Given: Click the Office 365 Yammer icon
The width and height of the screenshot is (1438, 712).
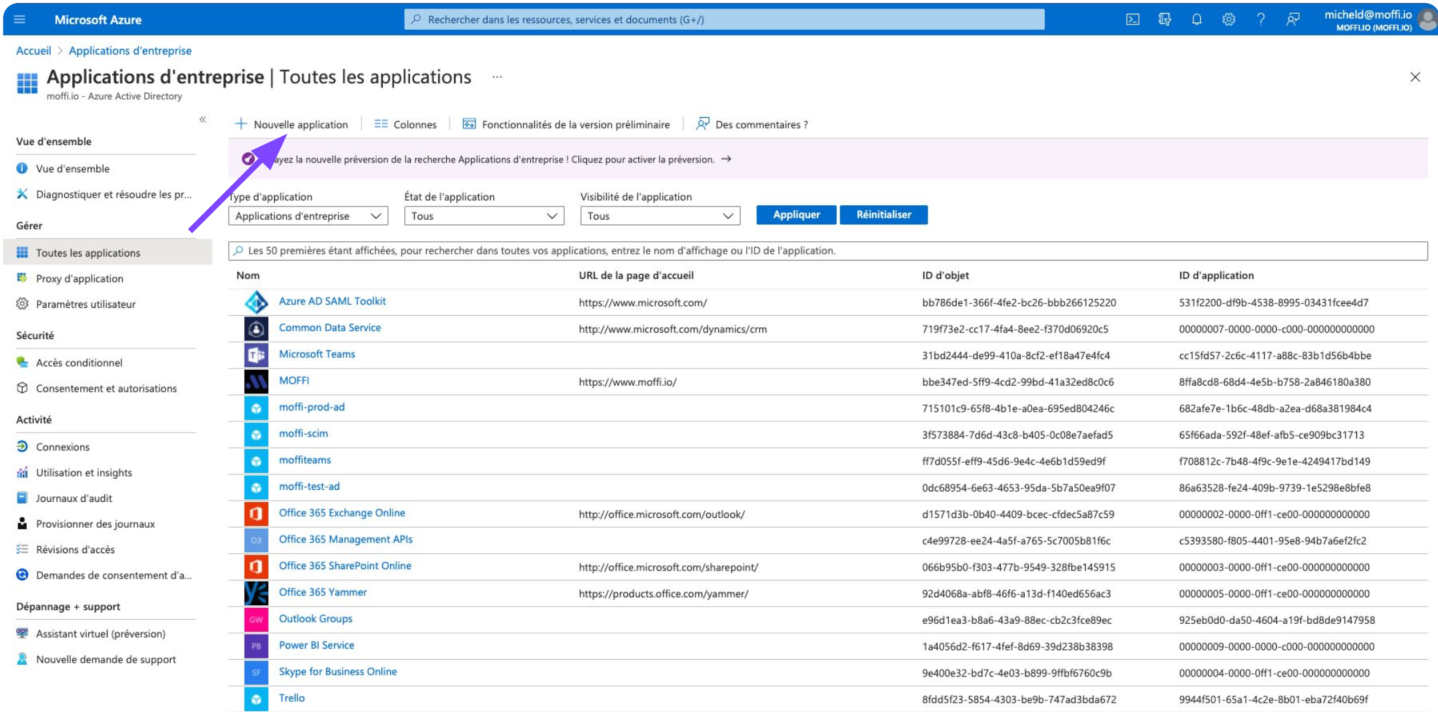Looking at the screenshot, I should pyautogui.click(x=257, y=593).
